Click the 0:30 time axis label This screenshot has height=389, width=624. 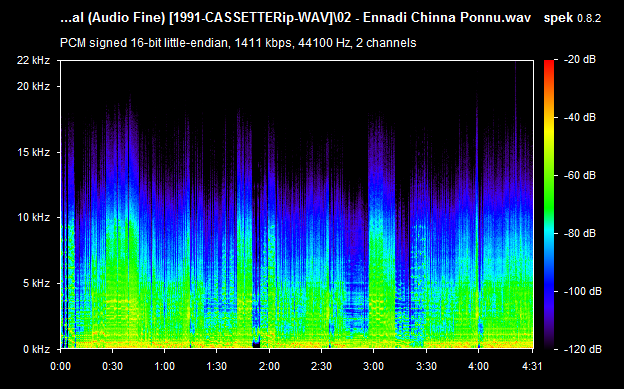coord(112,366)
